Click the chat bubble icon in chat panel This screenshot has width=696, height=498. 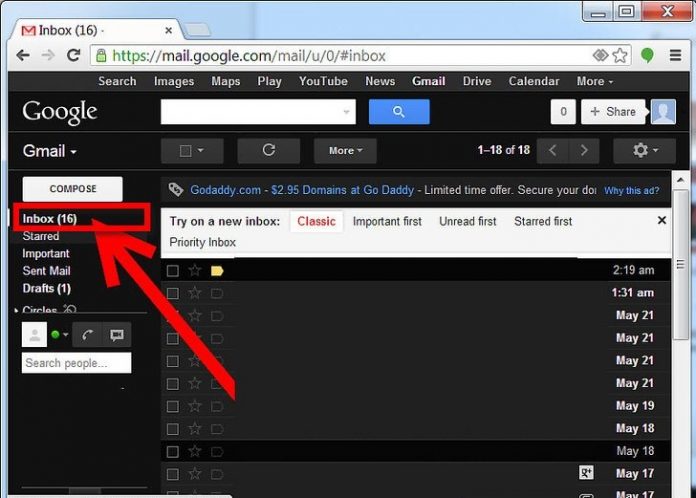(x=116, y=335)
